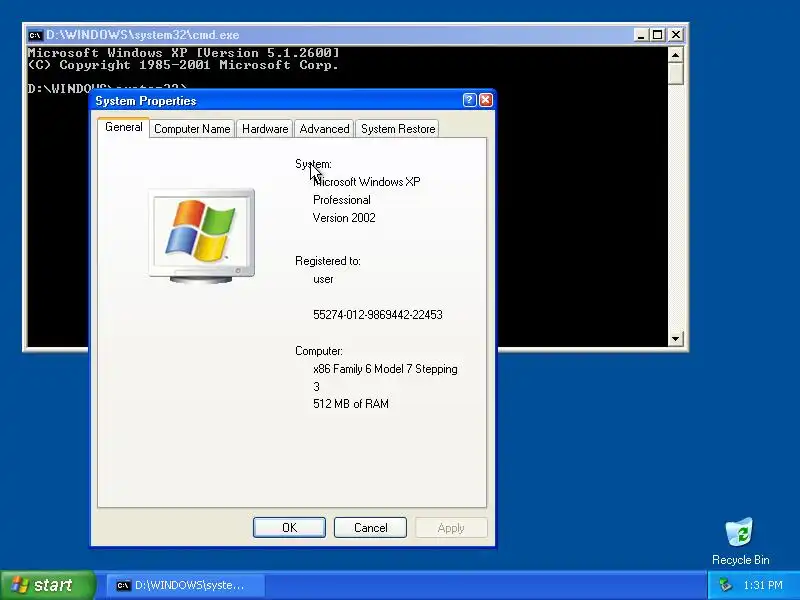Screen dimensions: 800x600
Task: Switch to the Advanced tab
Action: click(x=324, y=129)
